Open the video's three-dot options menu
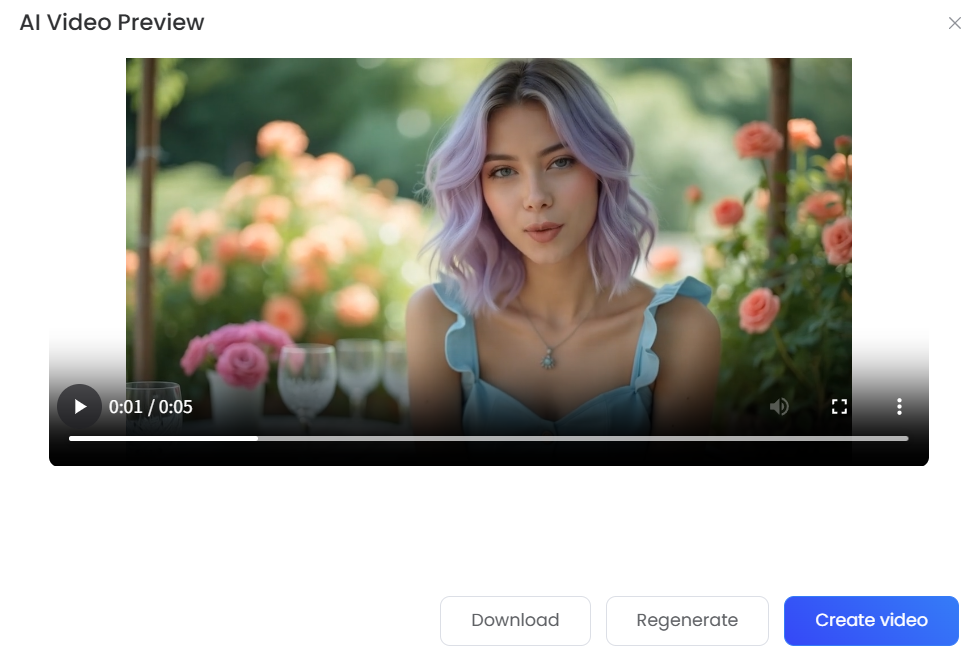Viewport: 975px width, 656px height. 899,407
